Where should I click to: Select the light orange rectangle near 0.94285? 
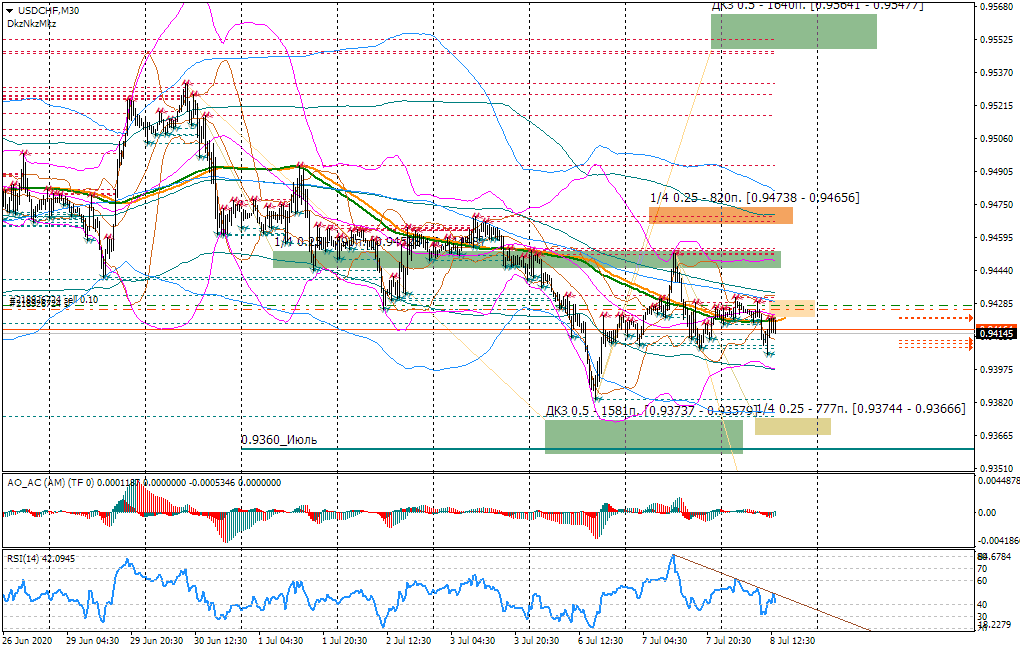(792, 308)
